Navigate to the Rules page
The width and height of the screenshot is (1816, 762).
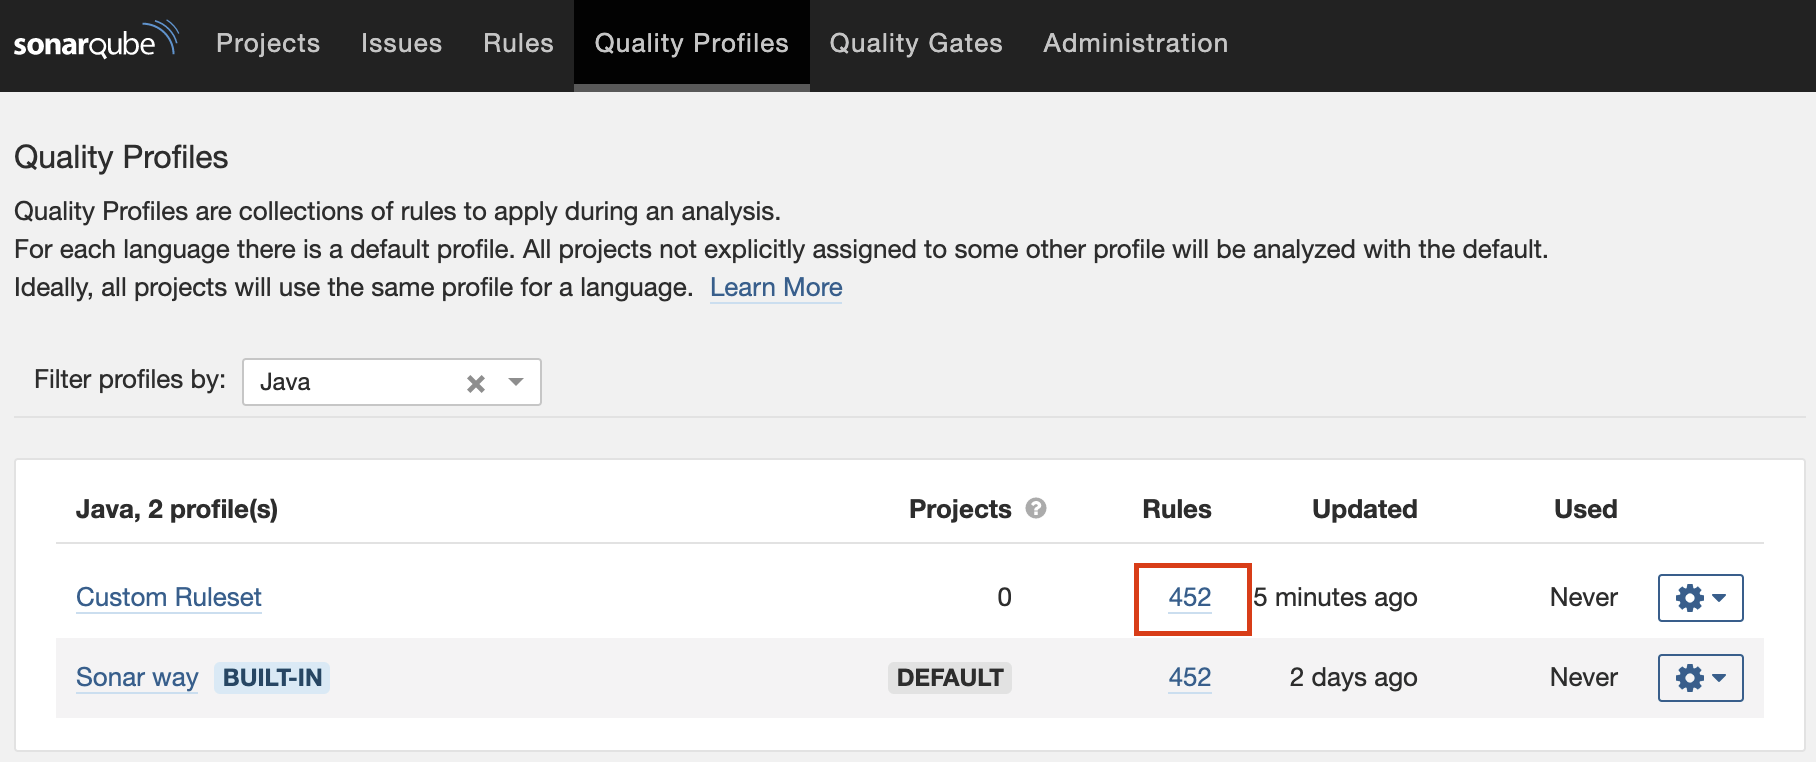518,43
